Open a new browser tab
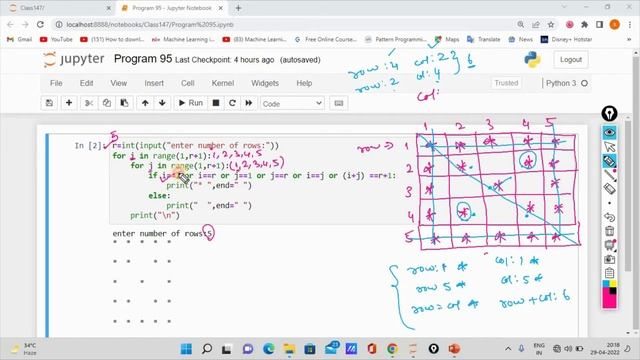Viewport: 640px width, 360px height. point(238,8)
